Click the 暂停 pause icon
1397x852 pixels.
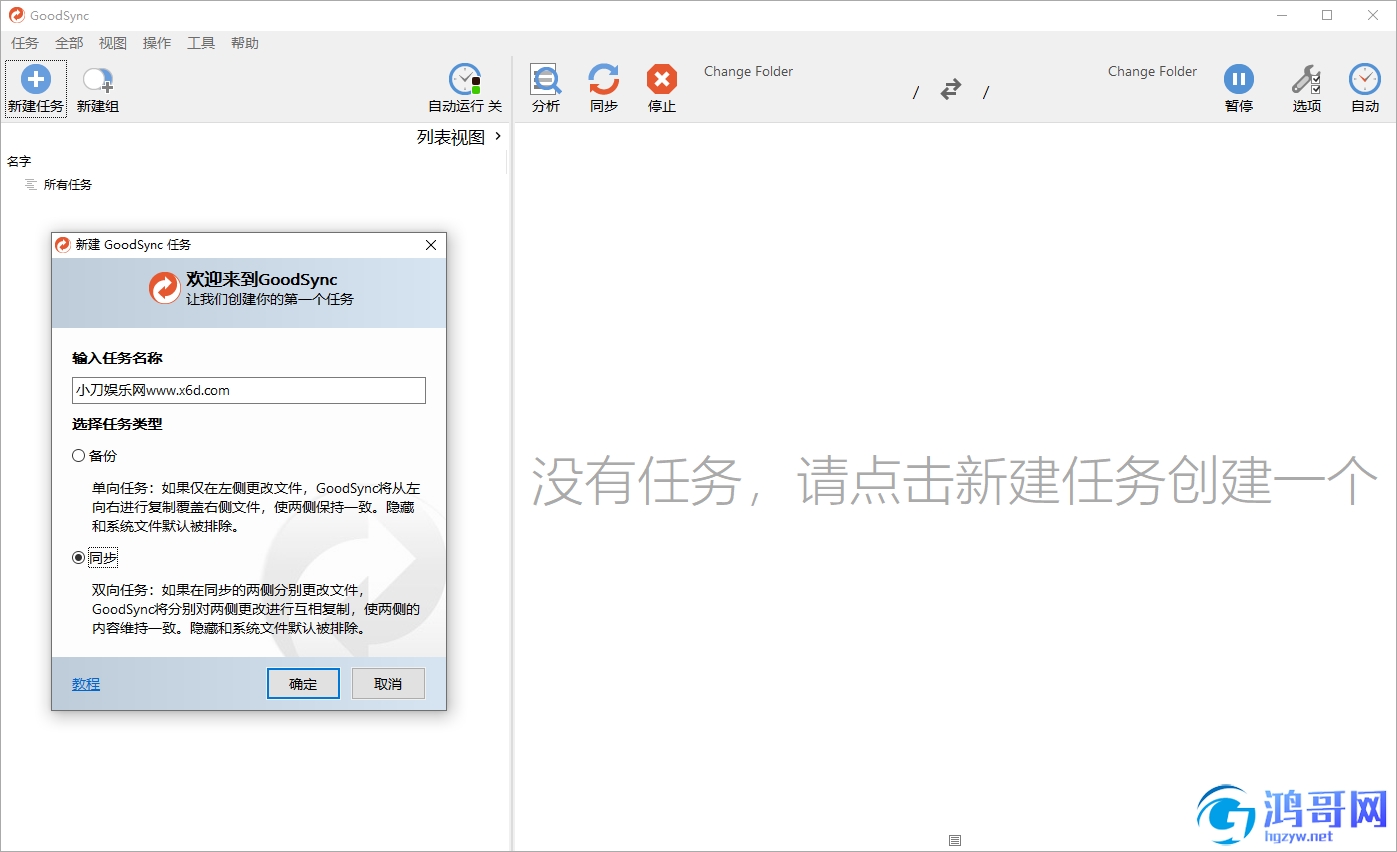coord(1239,79)
